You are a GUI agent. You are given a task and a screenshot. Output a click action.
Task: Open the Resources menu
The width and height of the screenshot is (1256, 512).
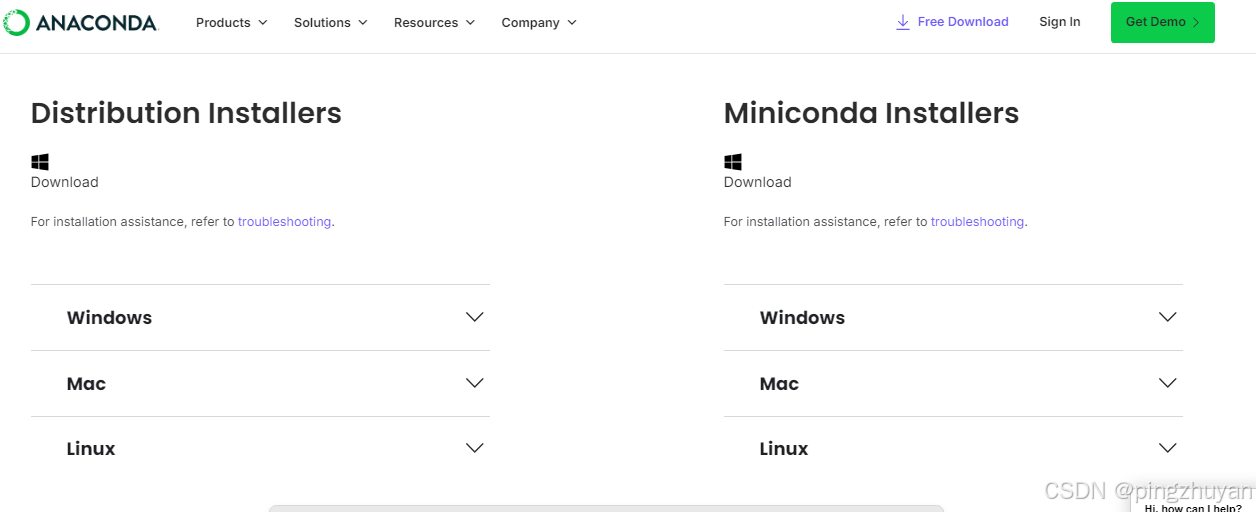pos(435,22)
